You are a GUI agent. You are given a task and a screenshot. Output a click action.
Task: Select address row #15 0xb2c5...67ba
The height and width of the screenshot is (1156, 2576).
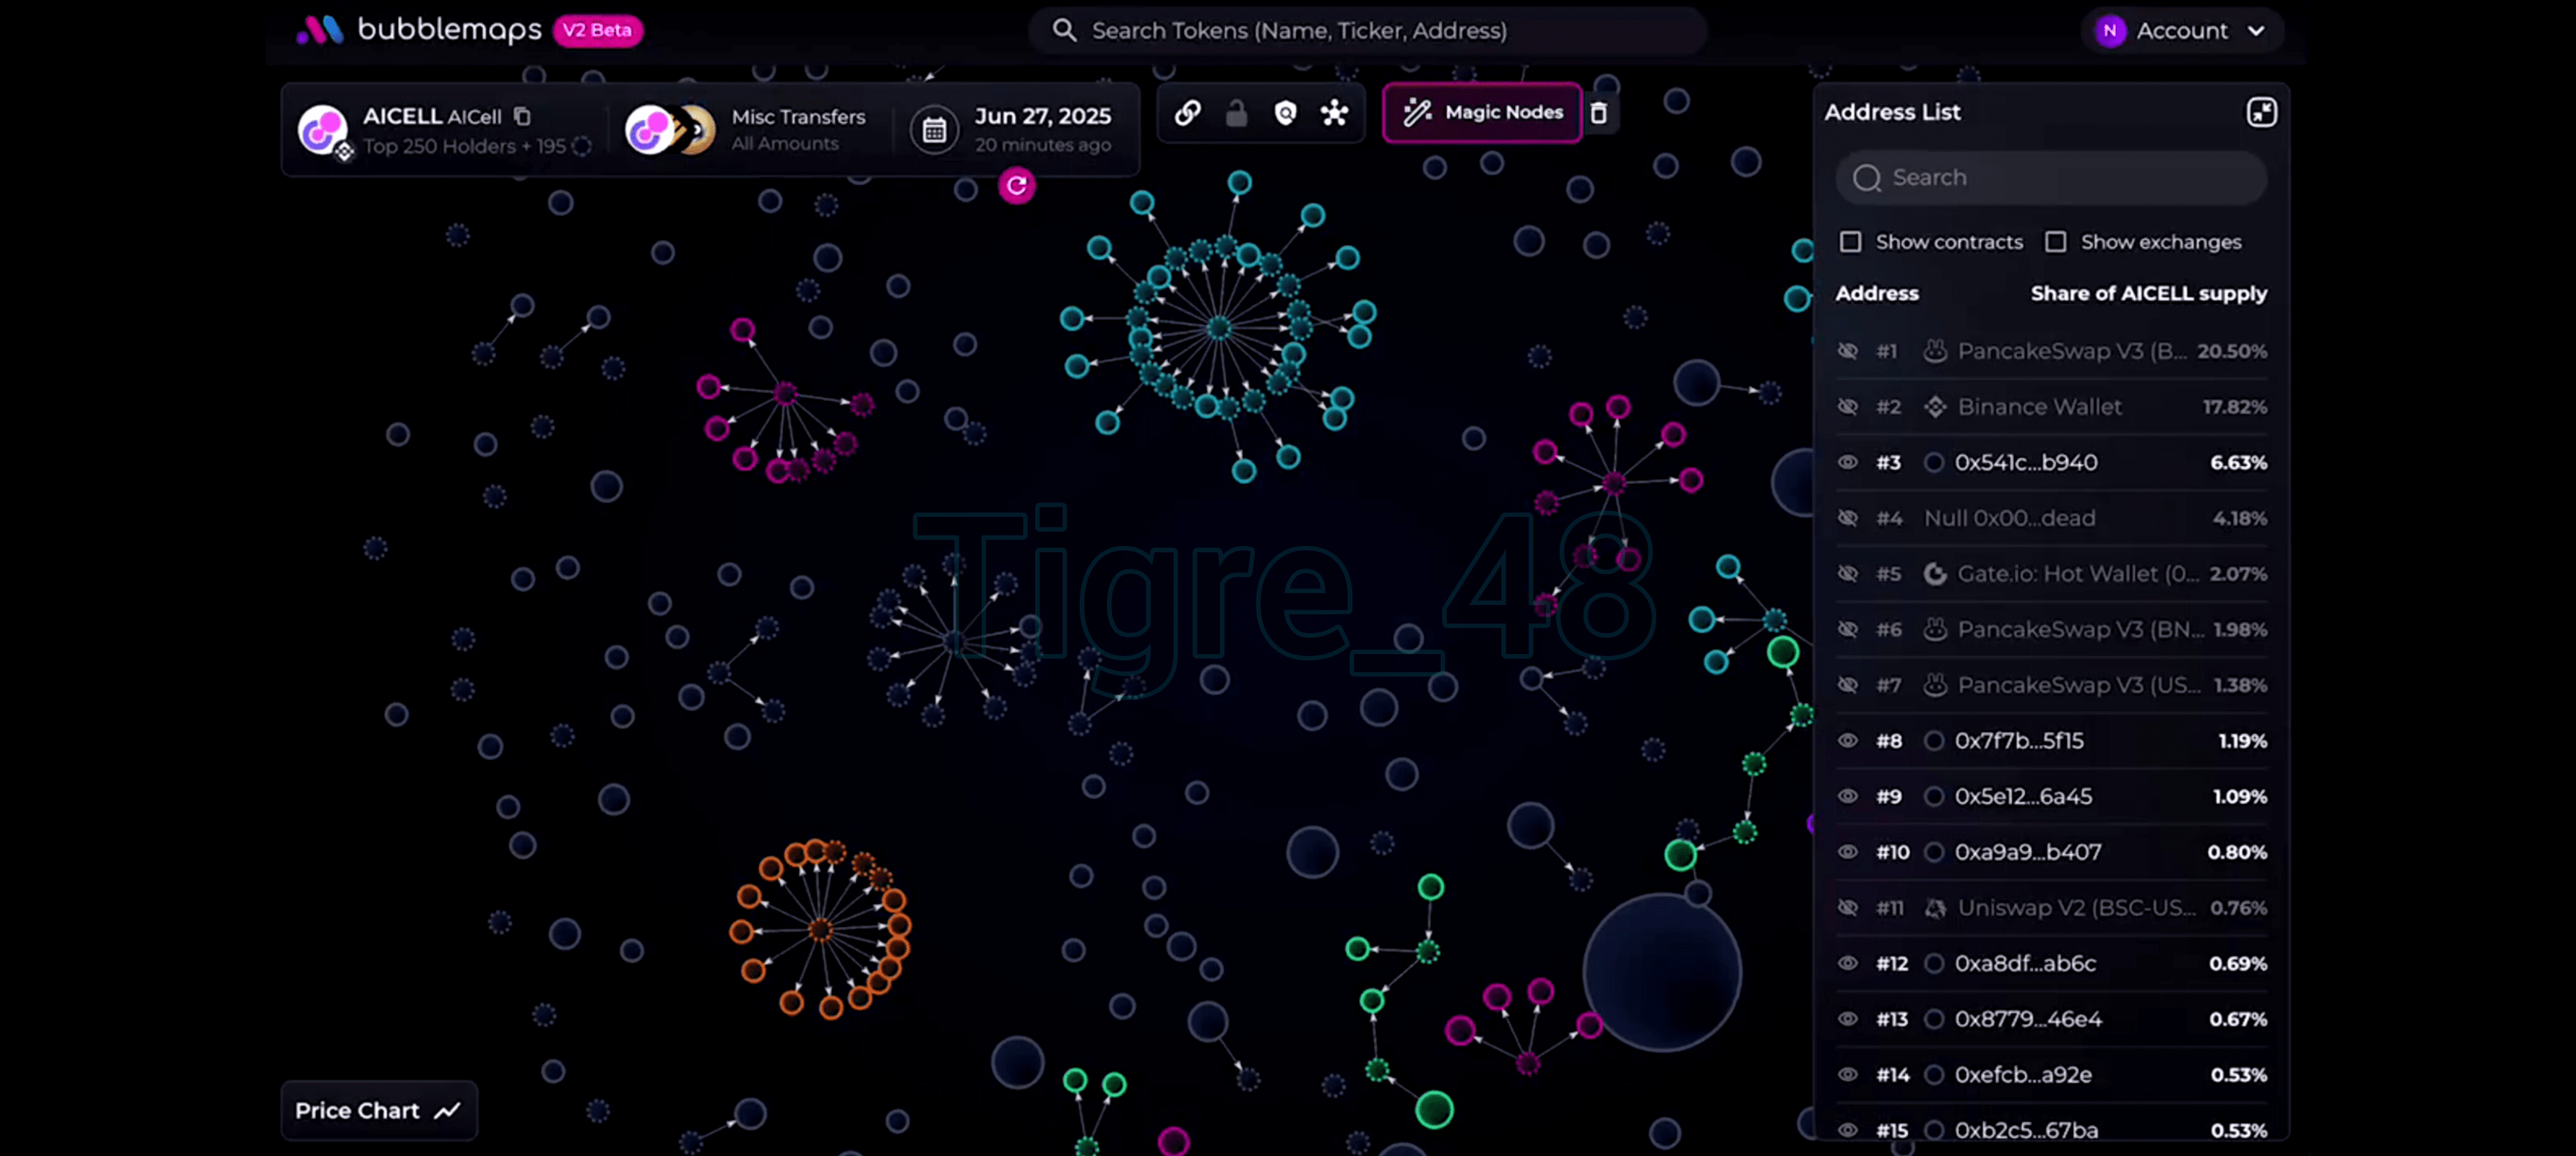[2051, 1129]
